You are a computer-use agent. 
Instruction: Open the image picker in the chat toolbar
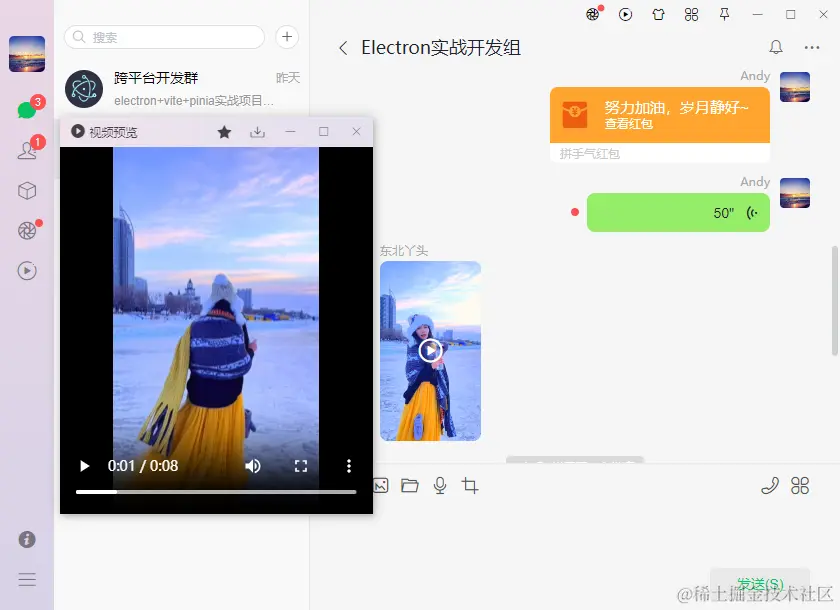(380, 485)
